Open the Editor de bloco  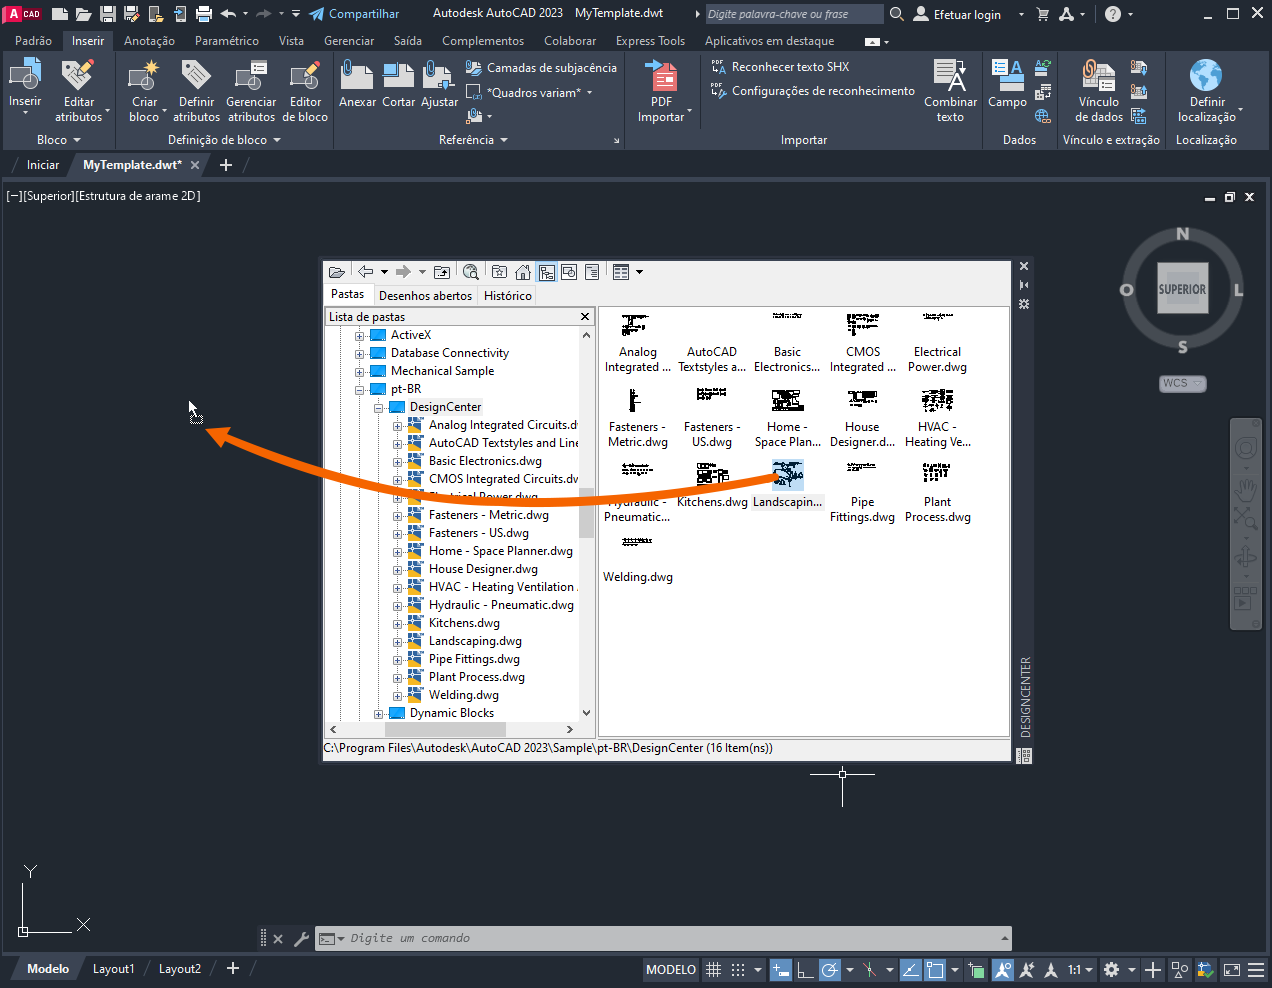coord(305,90)
